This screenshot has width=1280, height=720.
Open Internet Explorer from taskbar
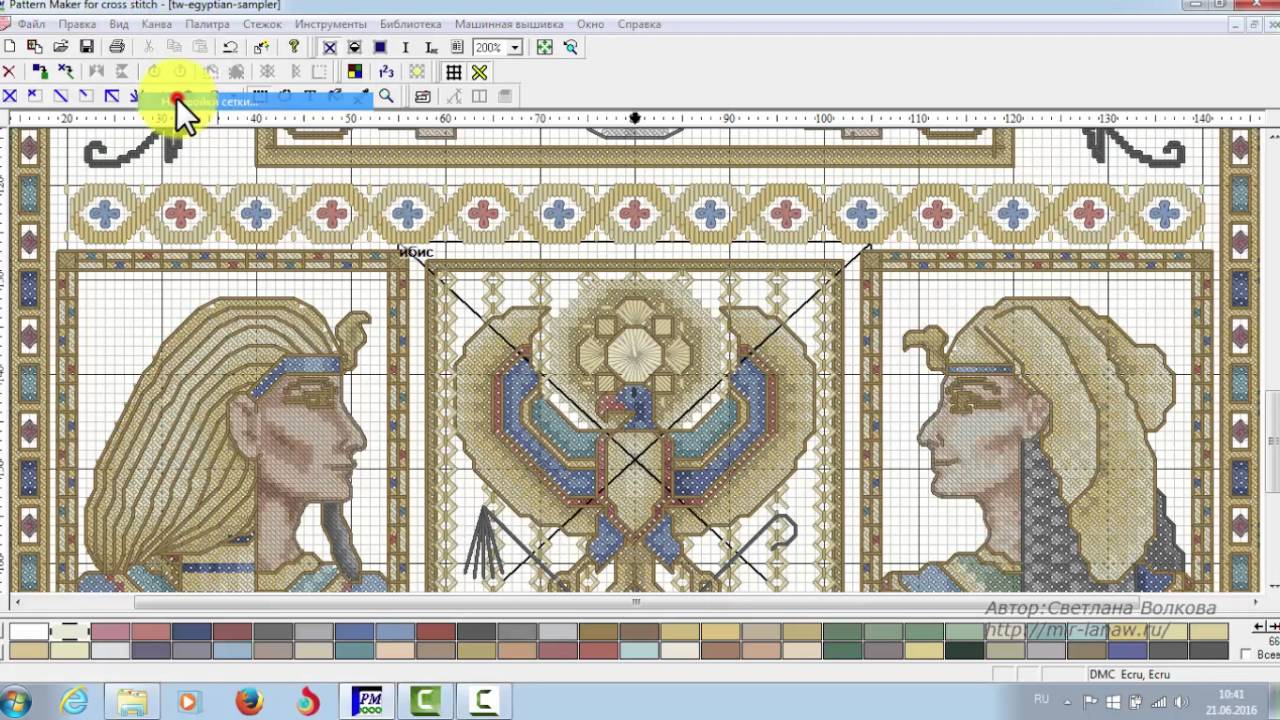[76, 702]
